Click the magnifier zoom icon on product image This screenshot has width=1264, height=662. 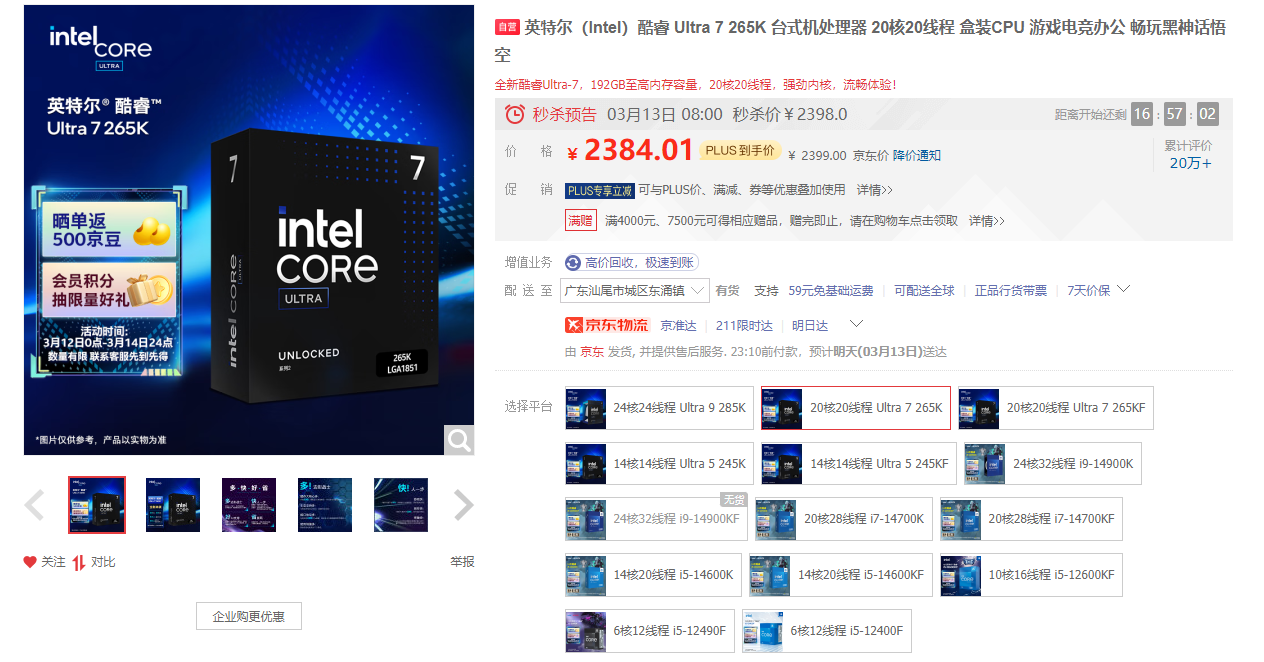(459, 440)
